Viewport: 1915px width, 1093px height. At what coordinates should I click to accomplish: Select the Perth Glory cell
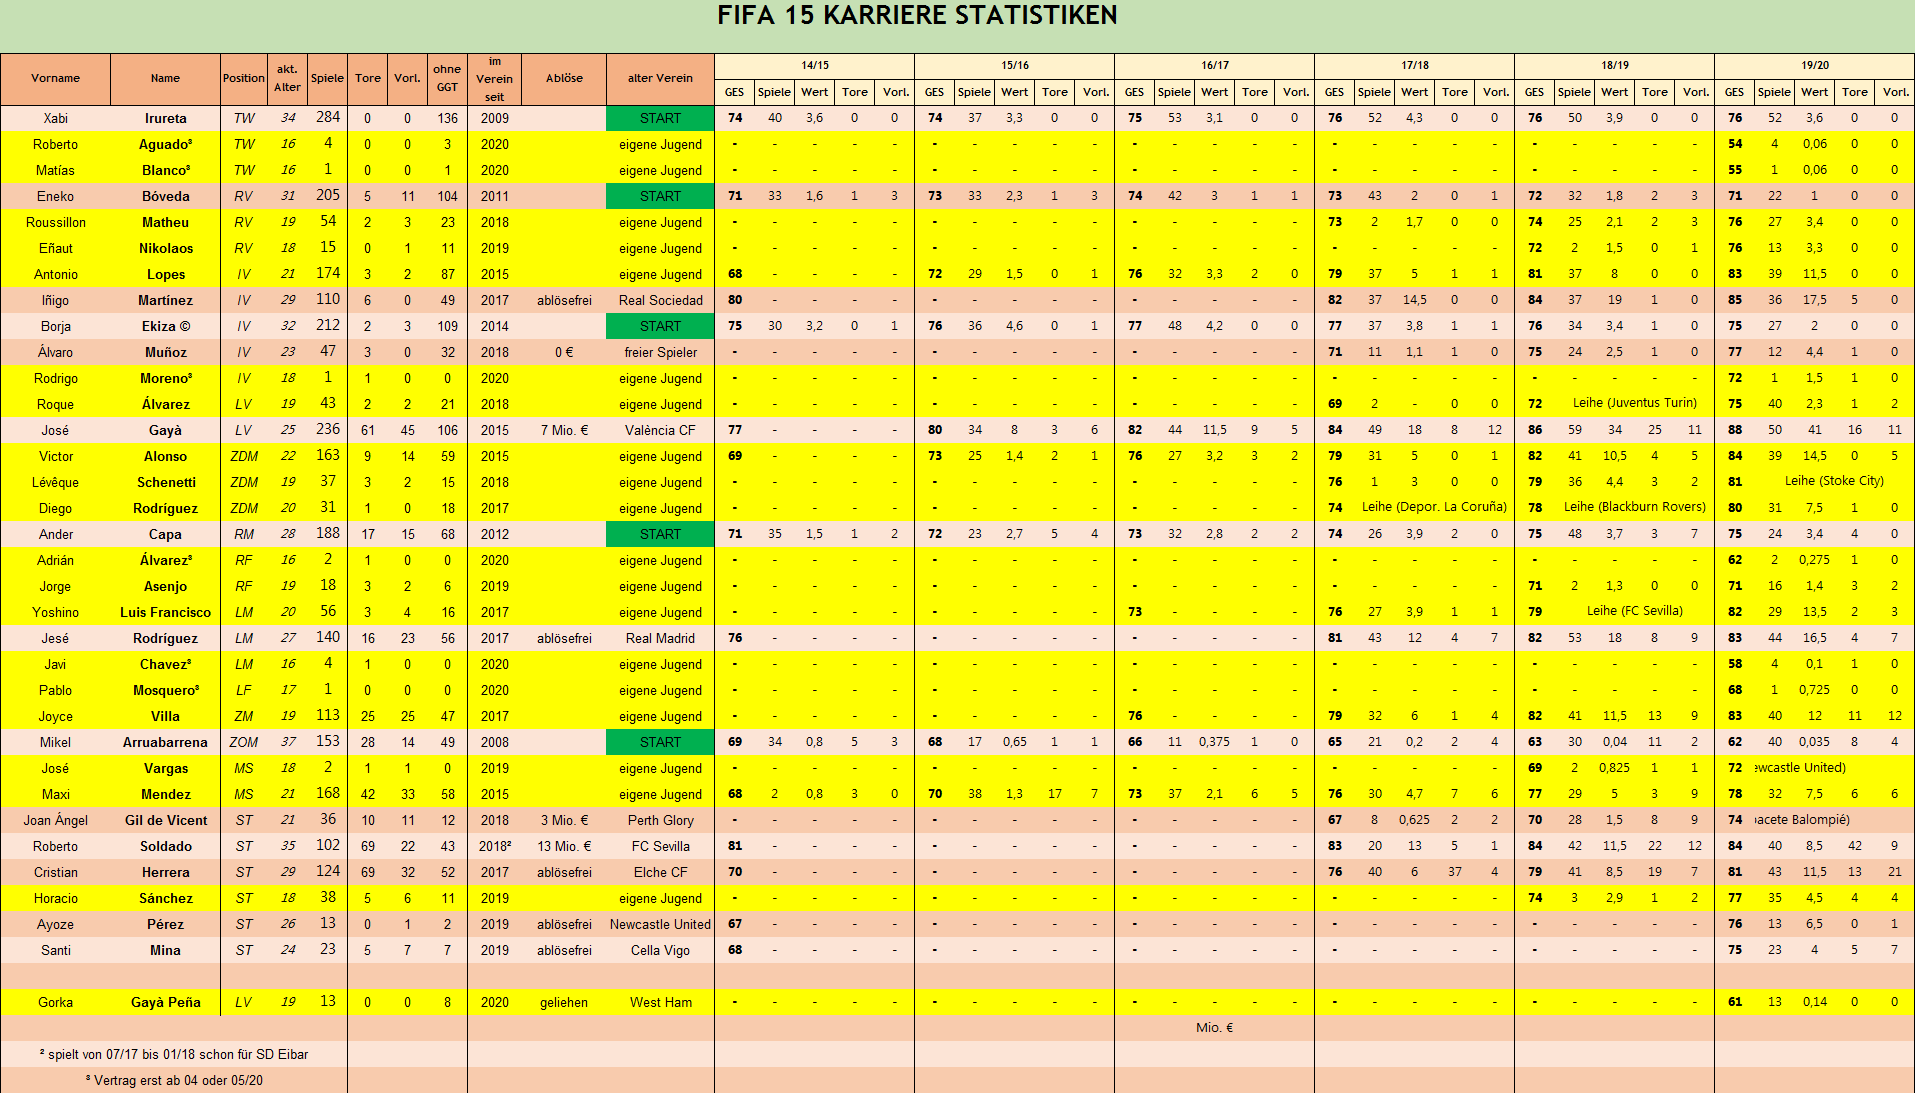pyautogui.click(x=660, y=820)
